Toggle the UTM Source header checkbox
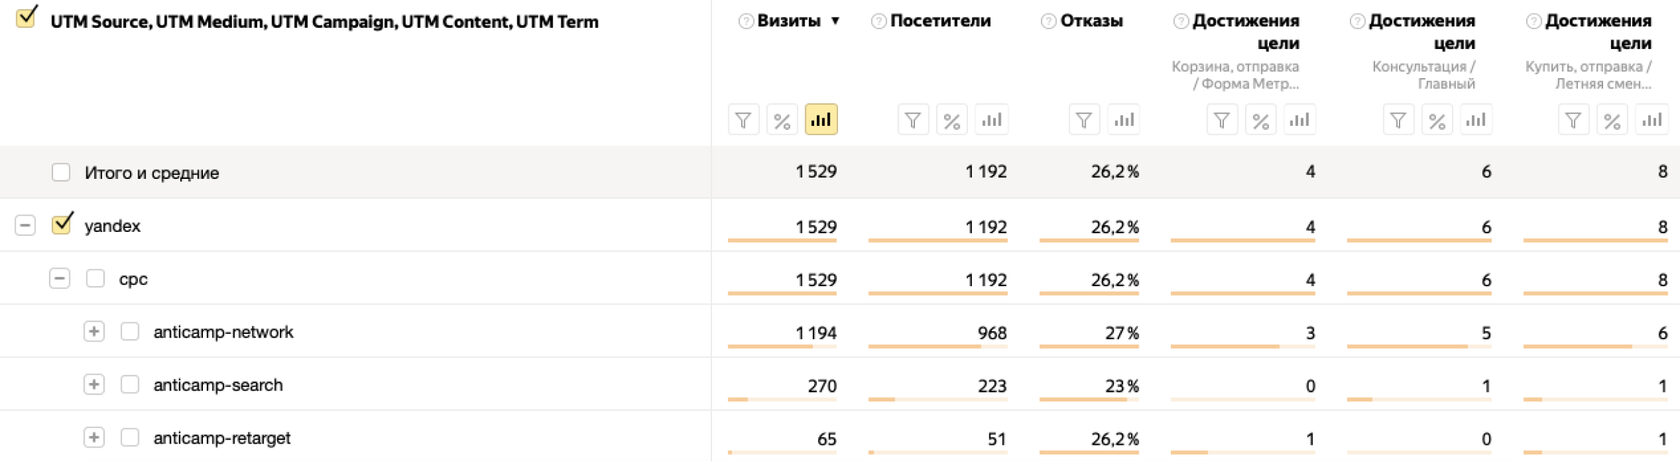Viewport: 1680px width, 474px height. [27, 17]
